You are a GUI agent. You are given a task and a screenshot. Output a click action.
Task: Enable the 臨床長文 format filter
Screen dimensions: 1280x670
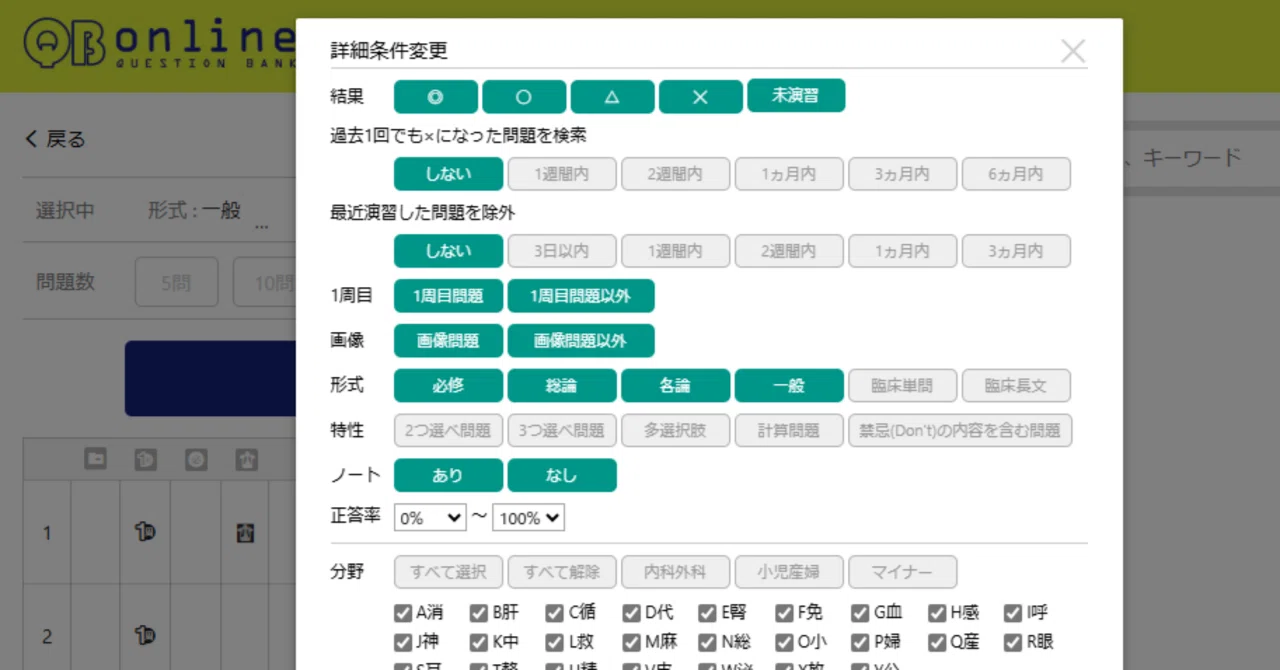[1016, 386]
